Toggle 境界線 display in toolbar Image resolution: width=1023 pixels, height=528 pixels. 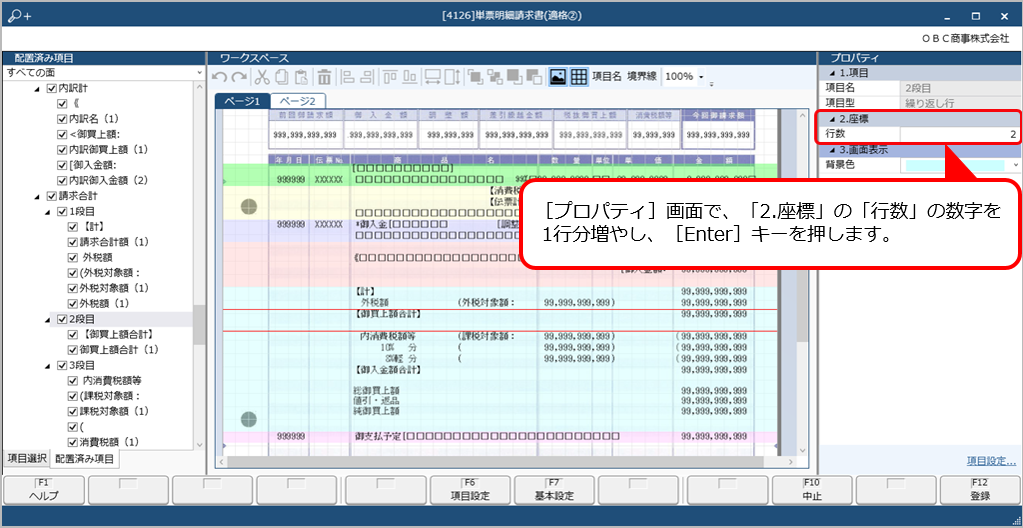(641, 76)
